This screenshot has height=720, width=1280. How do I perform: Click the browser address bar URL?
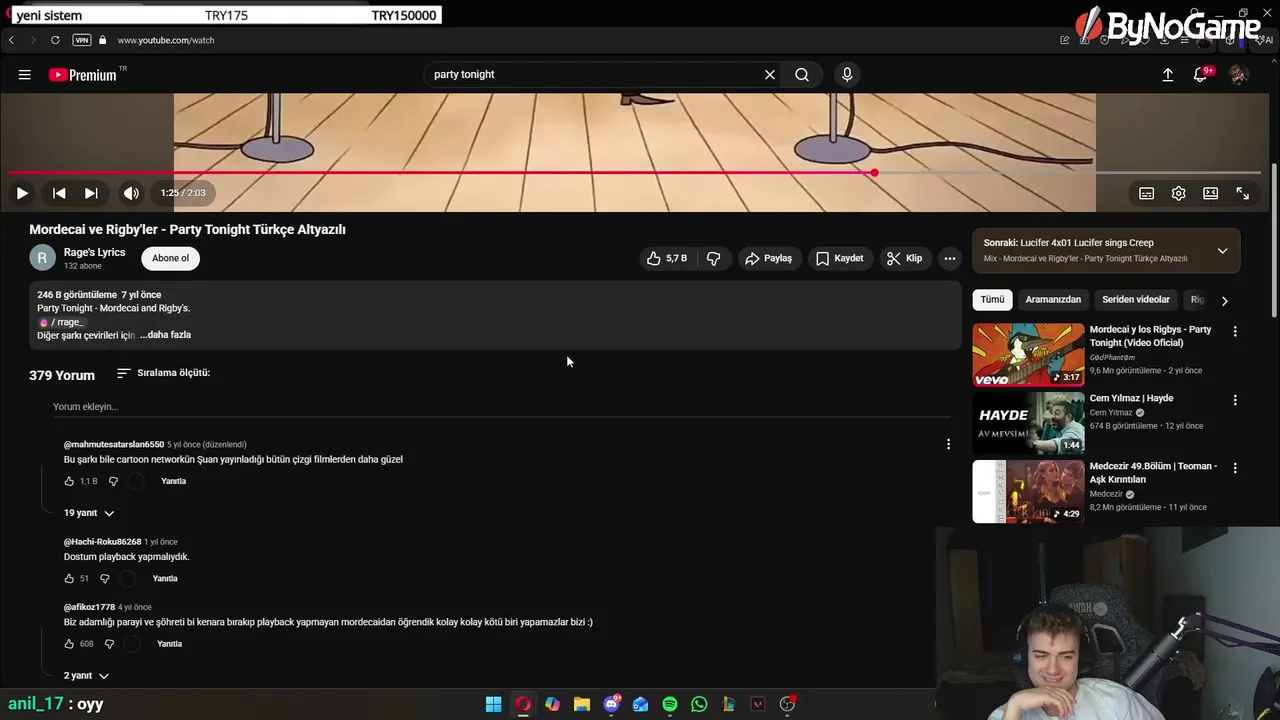(x=166, y=40)
